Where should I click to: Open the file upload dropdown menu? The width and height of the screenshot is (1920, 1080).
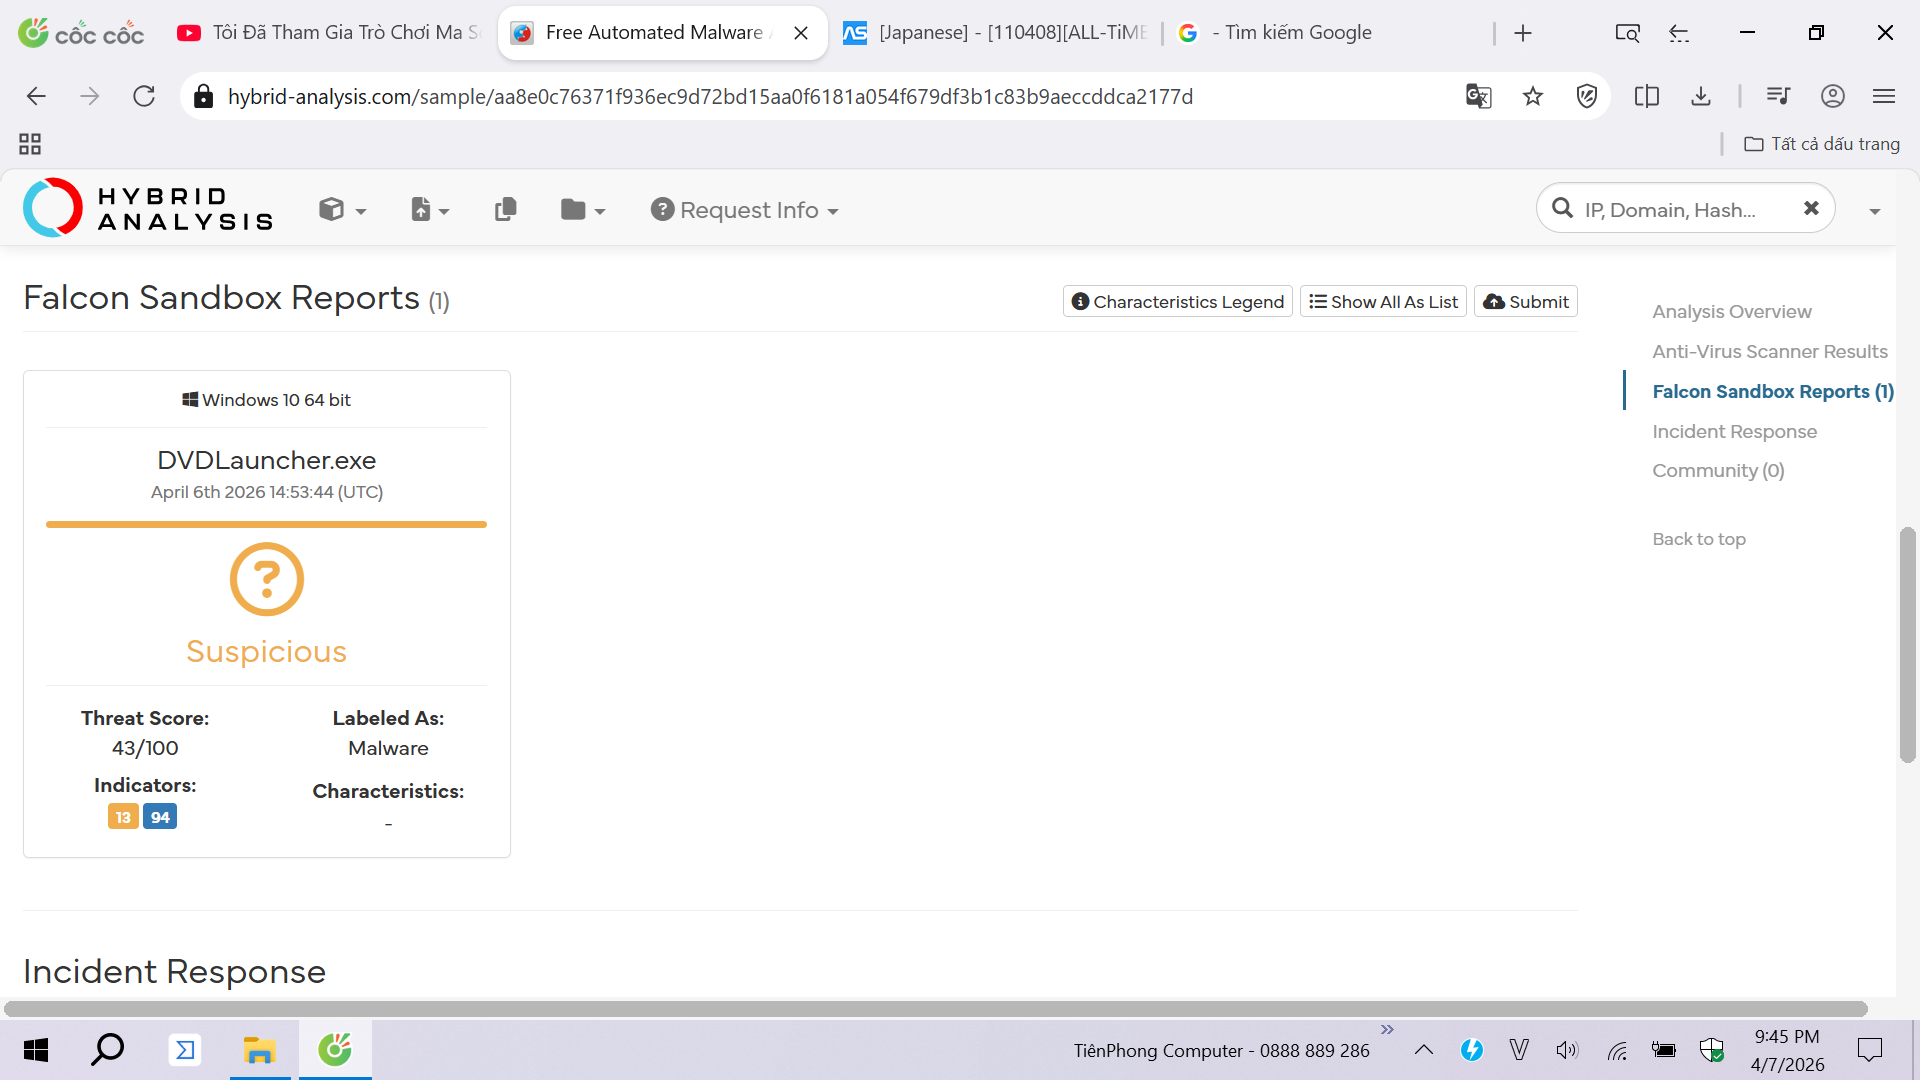pos(430,210)
